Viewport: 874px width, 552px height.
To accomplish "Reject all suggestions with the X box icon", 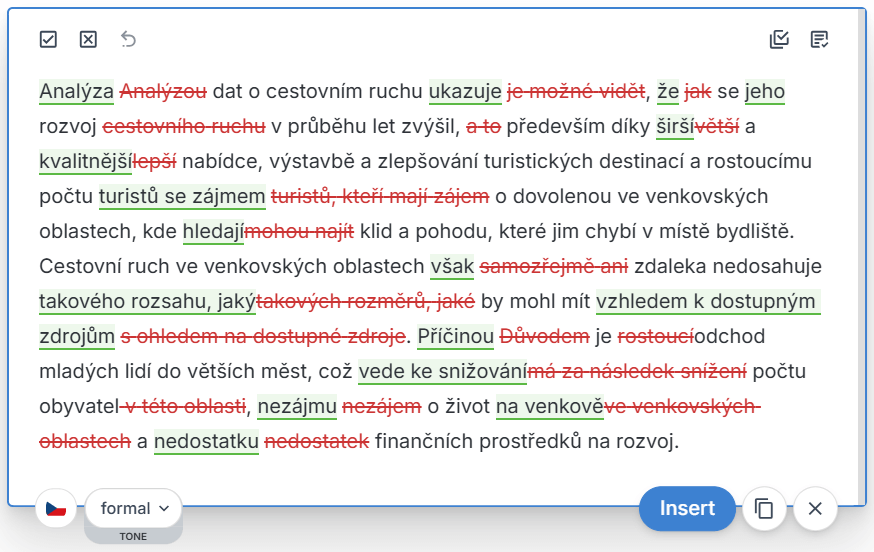I will (88, 40).
